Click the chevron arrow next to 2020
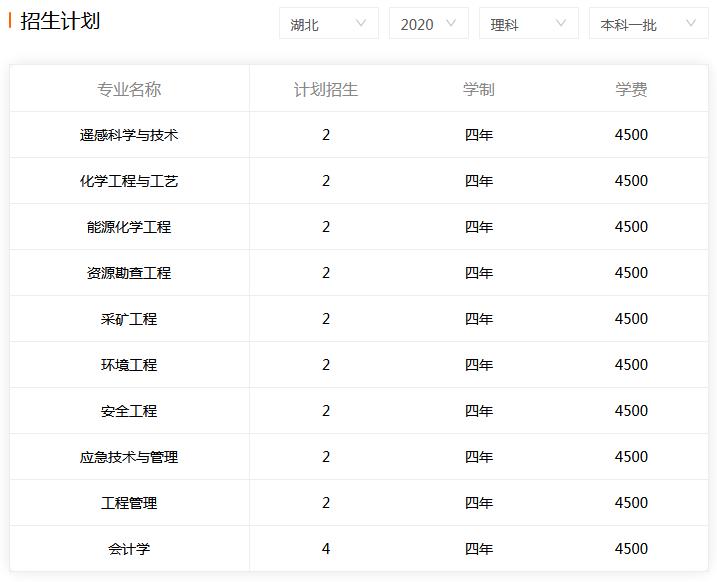 [x=451, y=23]
